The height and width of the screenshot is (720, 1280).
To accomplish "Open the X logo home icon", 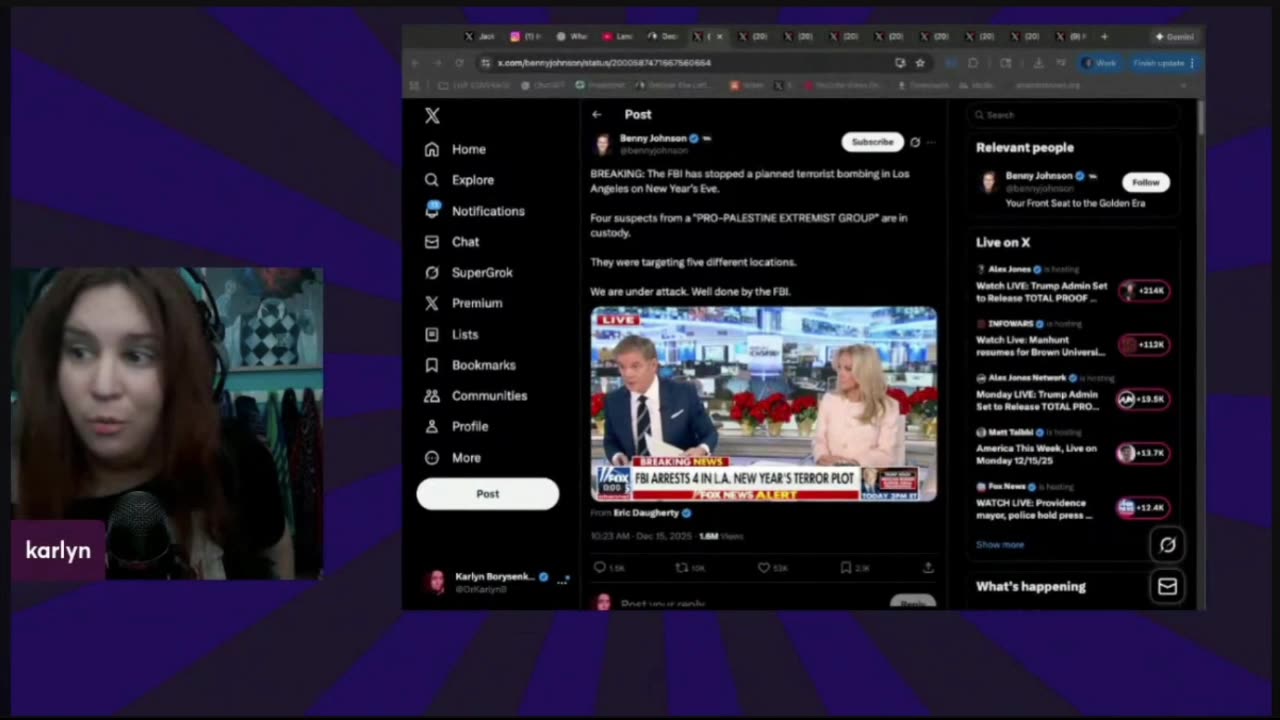I will tap(432, 116).
